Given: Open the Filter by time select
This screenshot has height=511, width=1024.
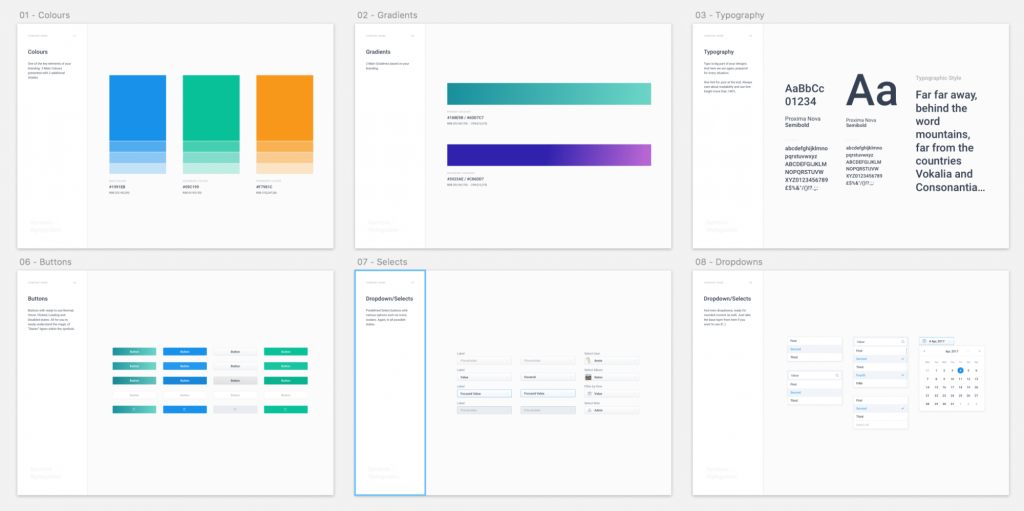Looking at the screenshot, I should (x=612, y=393).
